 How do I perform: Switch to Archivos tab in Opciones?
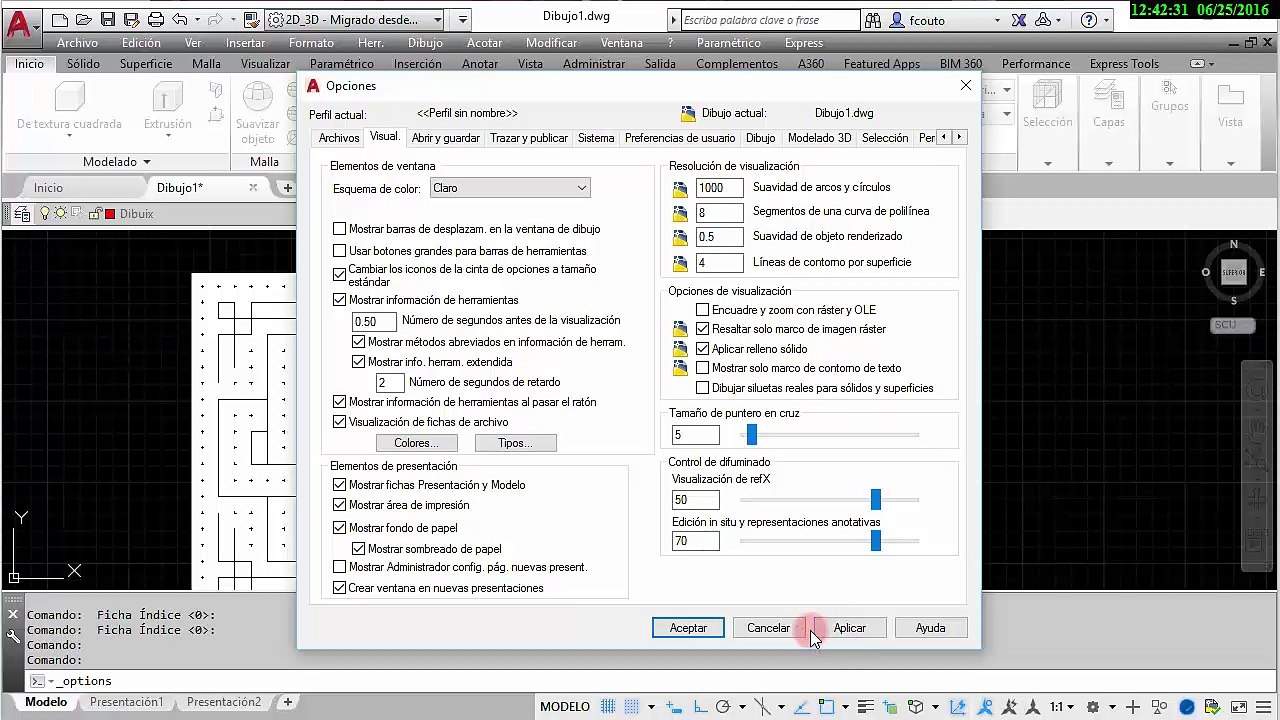click(339, 138)
